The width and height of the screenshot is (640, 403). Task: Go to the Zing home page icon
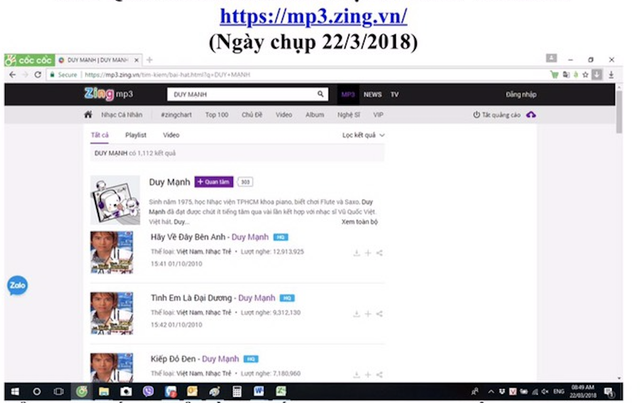click(88, 115)
